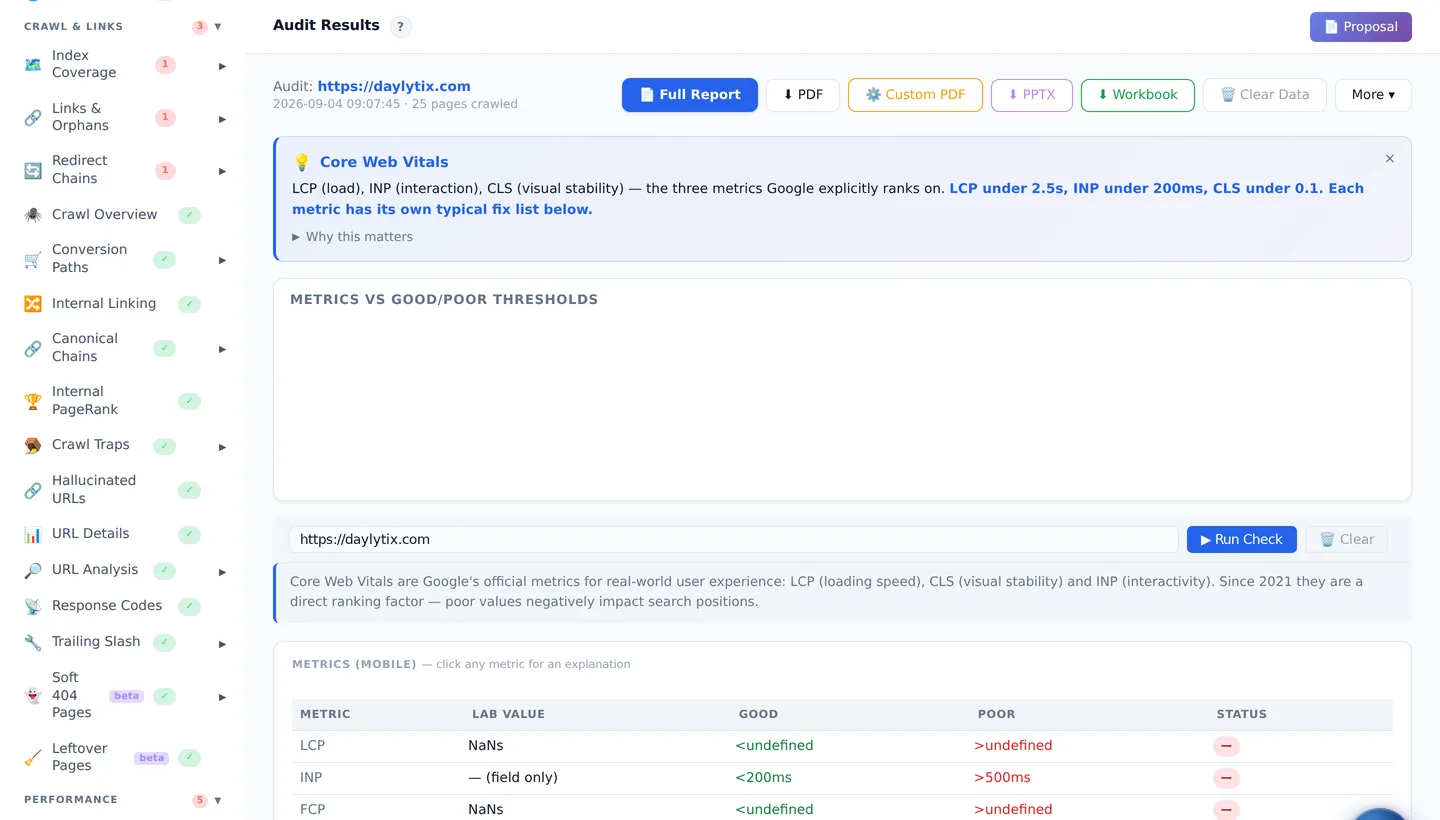Expand the Crawl Traps submenu arrow
The height and width of the screenshot is (820, 1440).
pyautogui.click(x=222, y=447)
